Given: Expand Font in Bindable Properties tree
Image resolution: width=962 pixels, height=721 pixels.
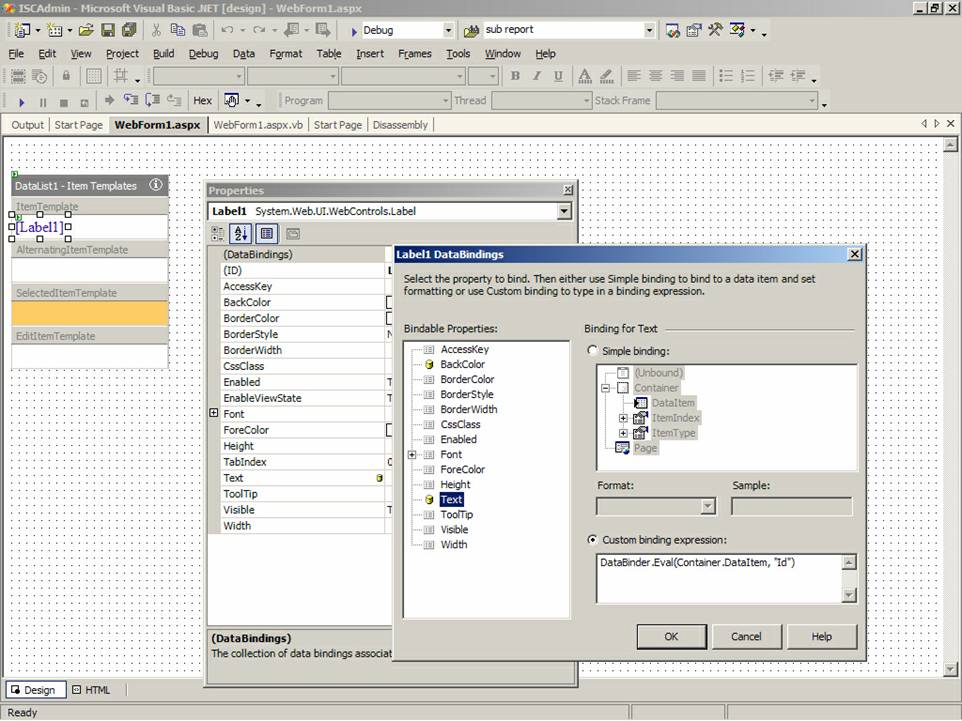Looking at the screenshot, I should [412, 455].
